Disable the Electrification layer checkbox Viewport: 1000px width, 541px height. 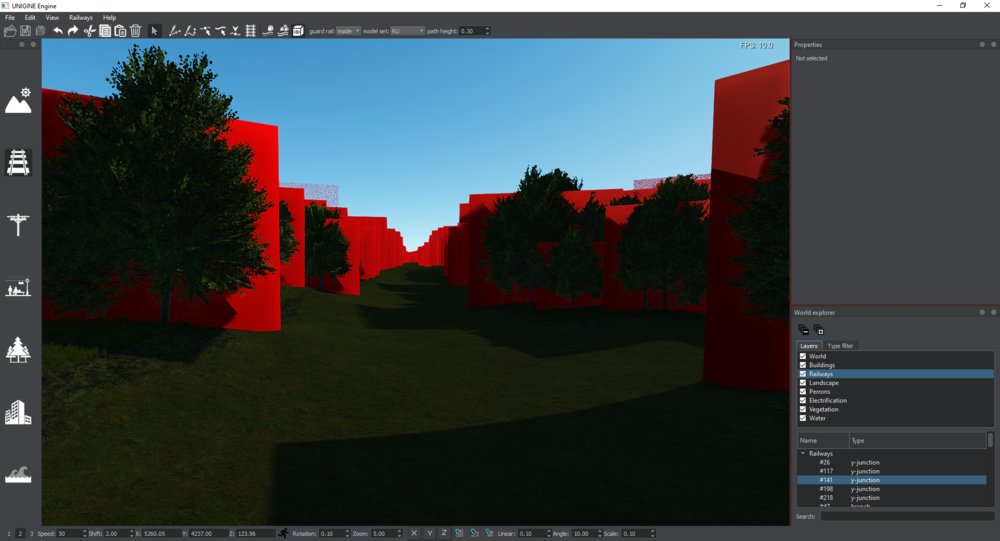point(803,401)
